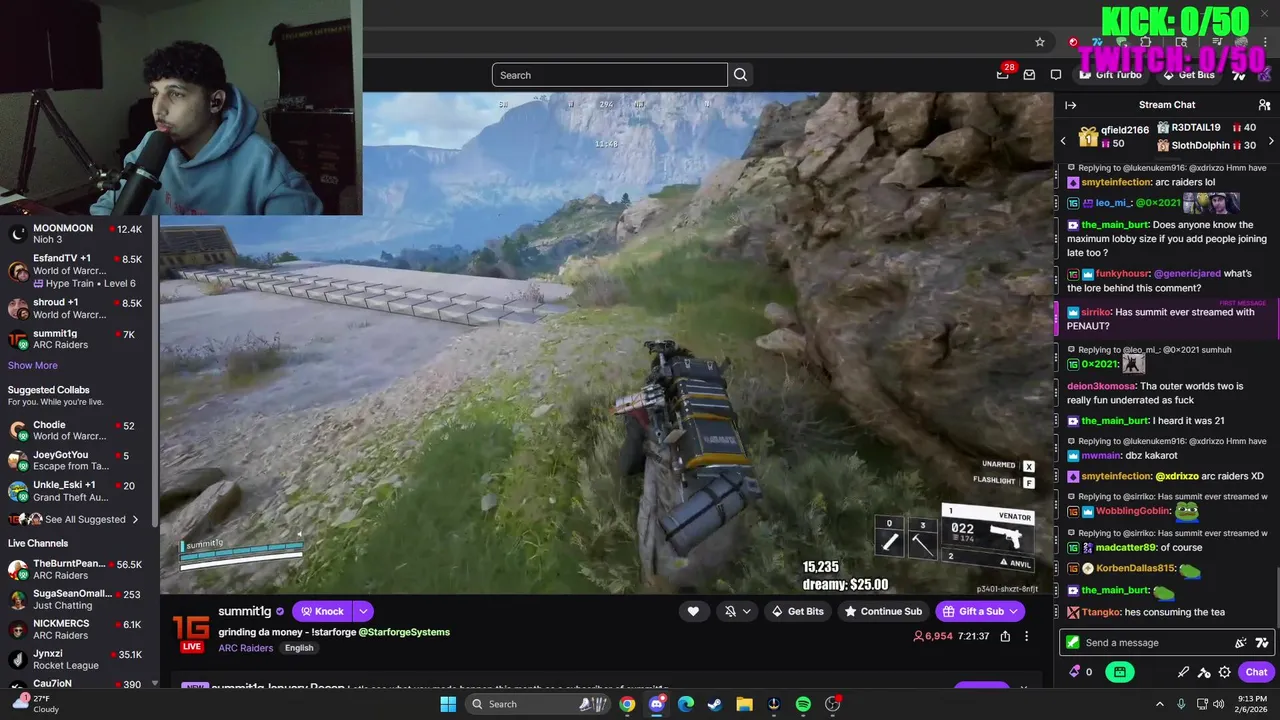The image size is (1280, 720).
Task: Open the chat community users icon
Action: (x=1264, y=105)
